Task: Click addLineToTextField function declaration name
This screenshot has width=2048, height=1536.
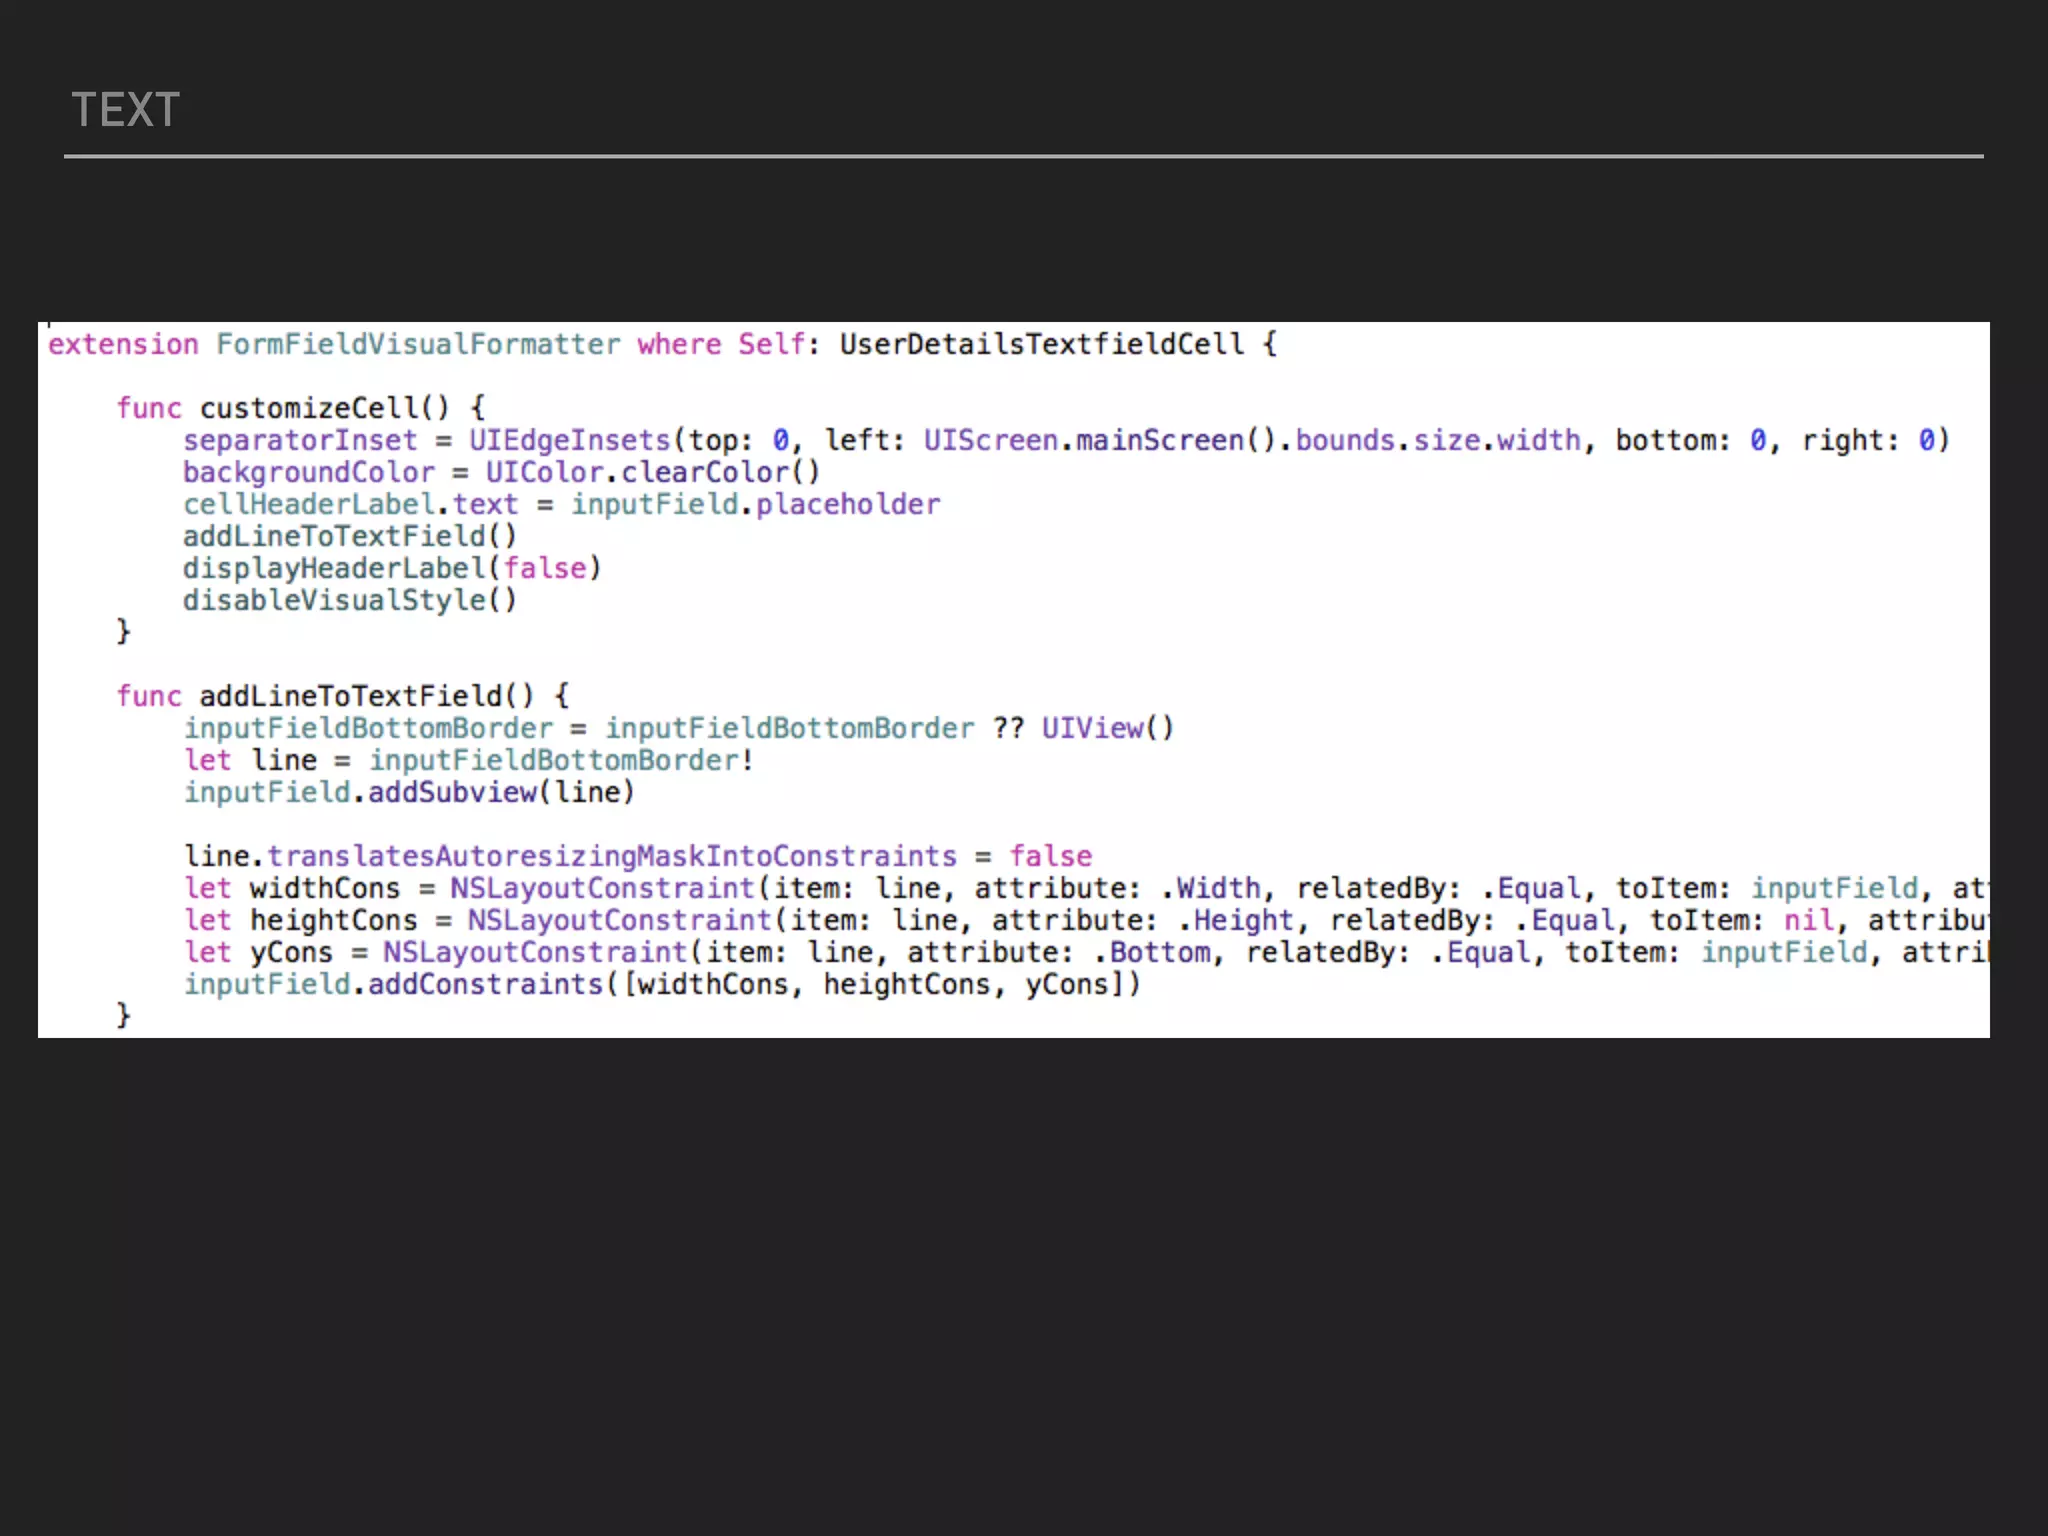Action: [351, 696]
